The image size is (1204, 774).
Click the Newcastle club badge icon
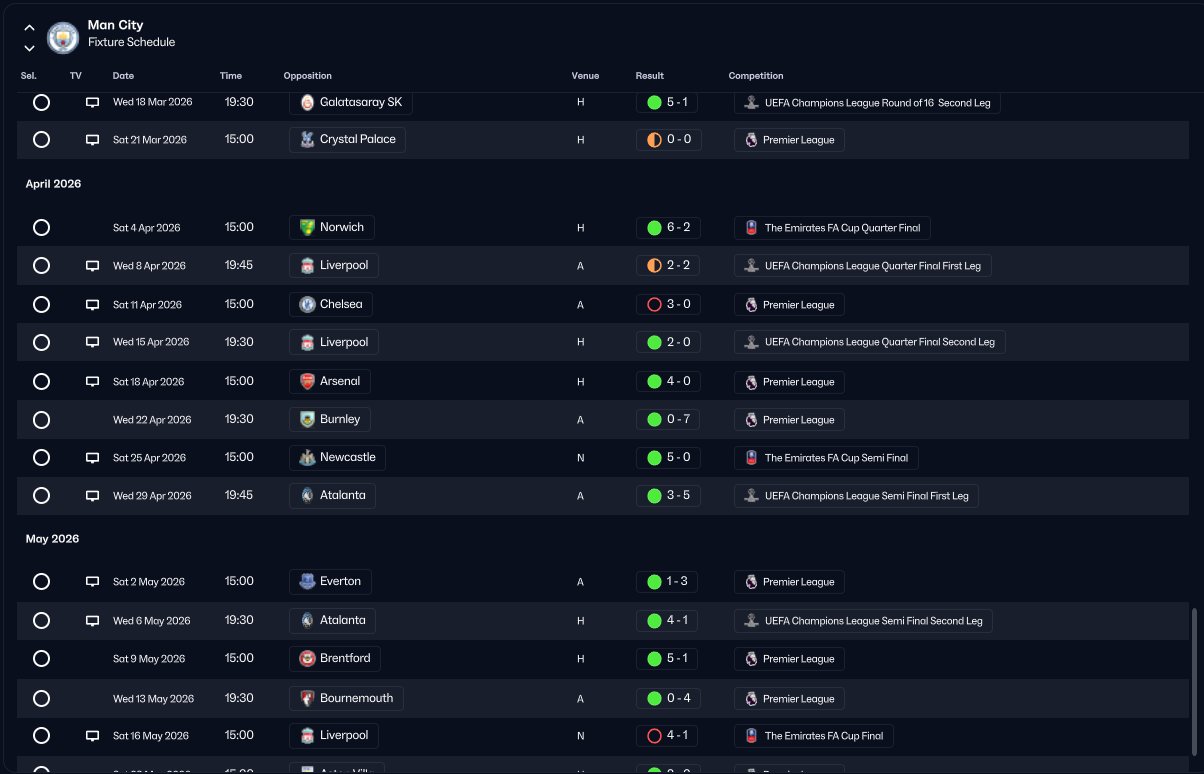tap(307, 458)
